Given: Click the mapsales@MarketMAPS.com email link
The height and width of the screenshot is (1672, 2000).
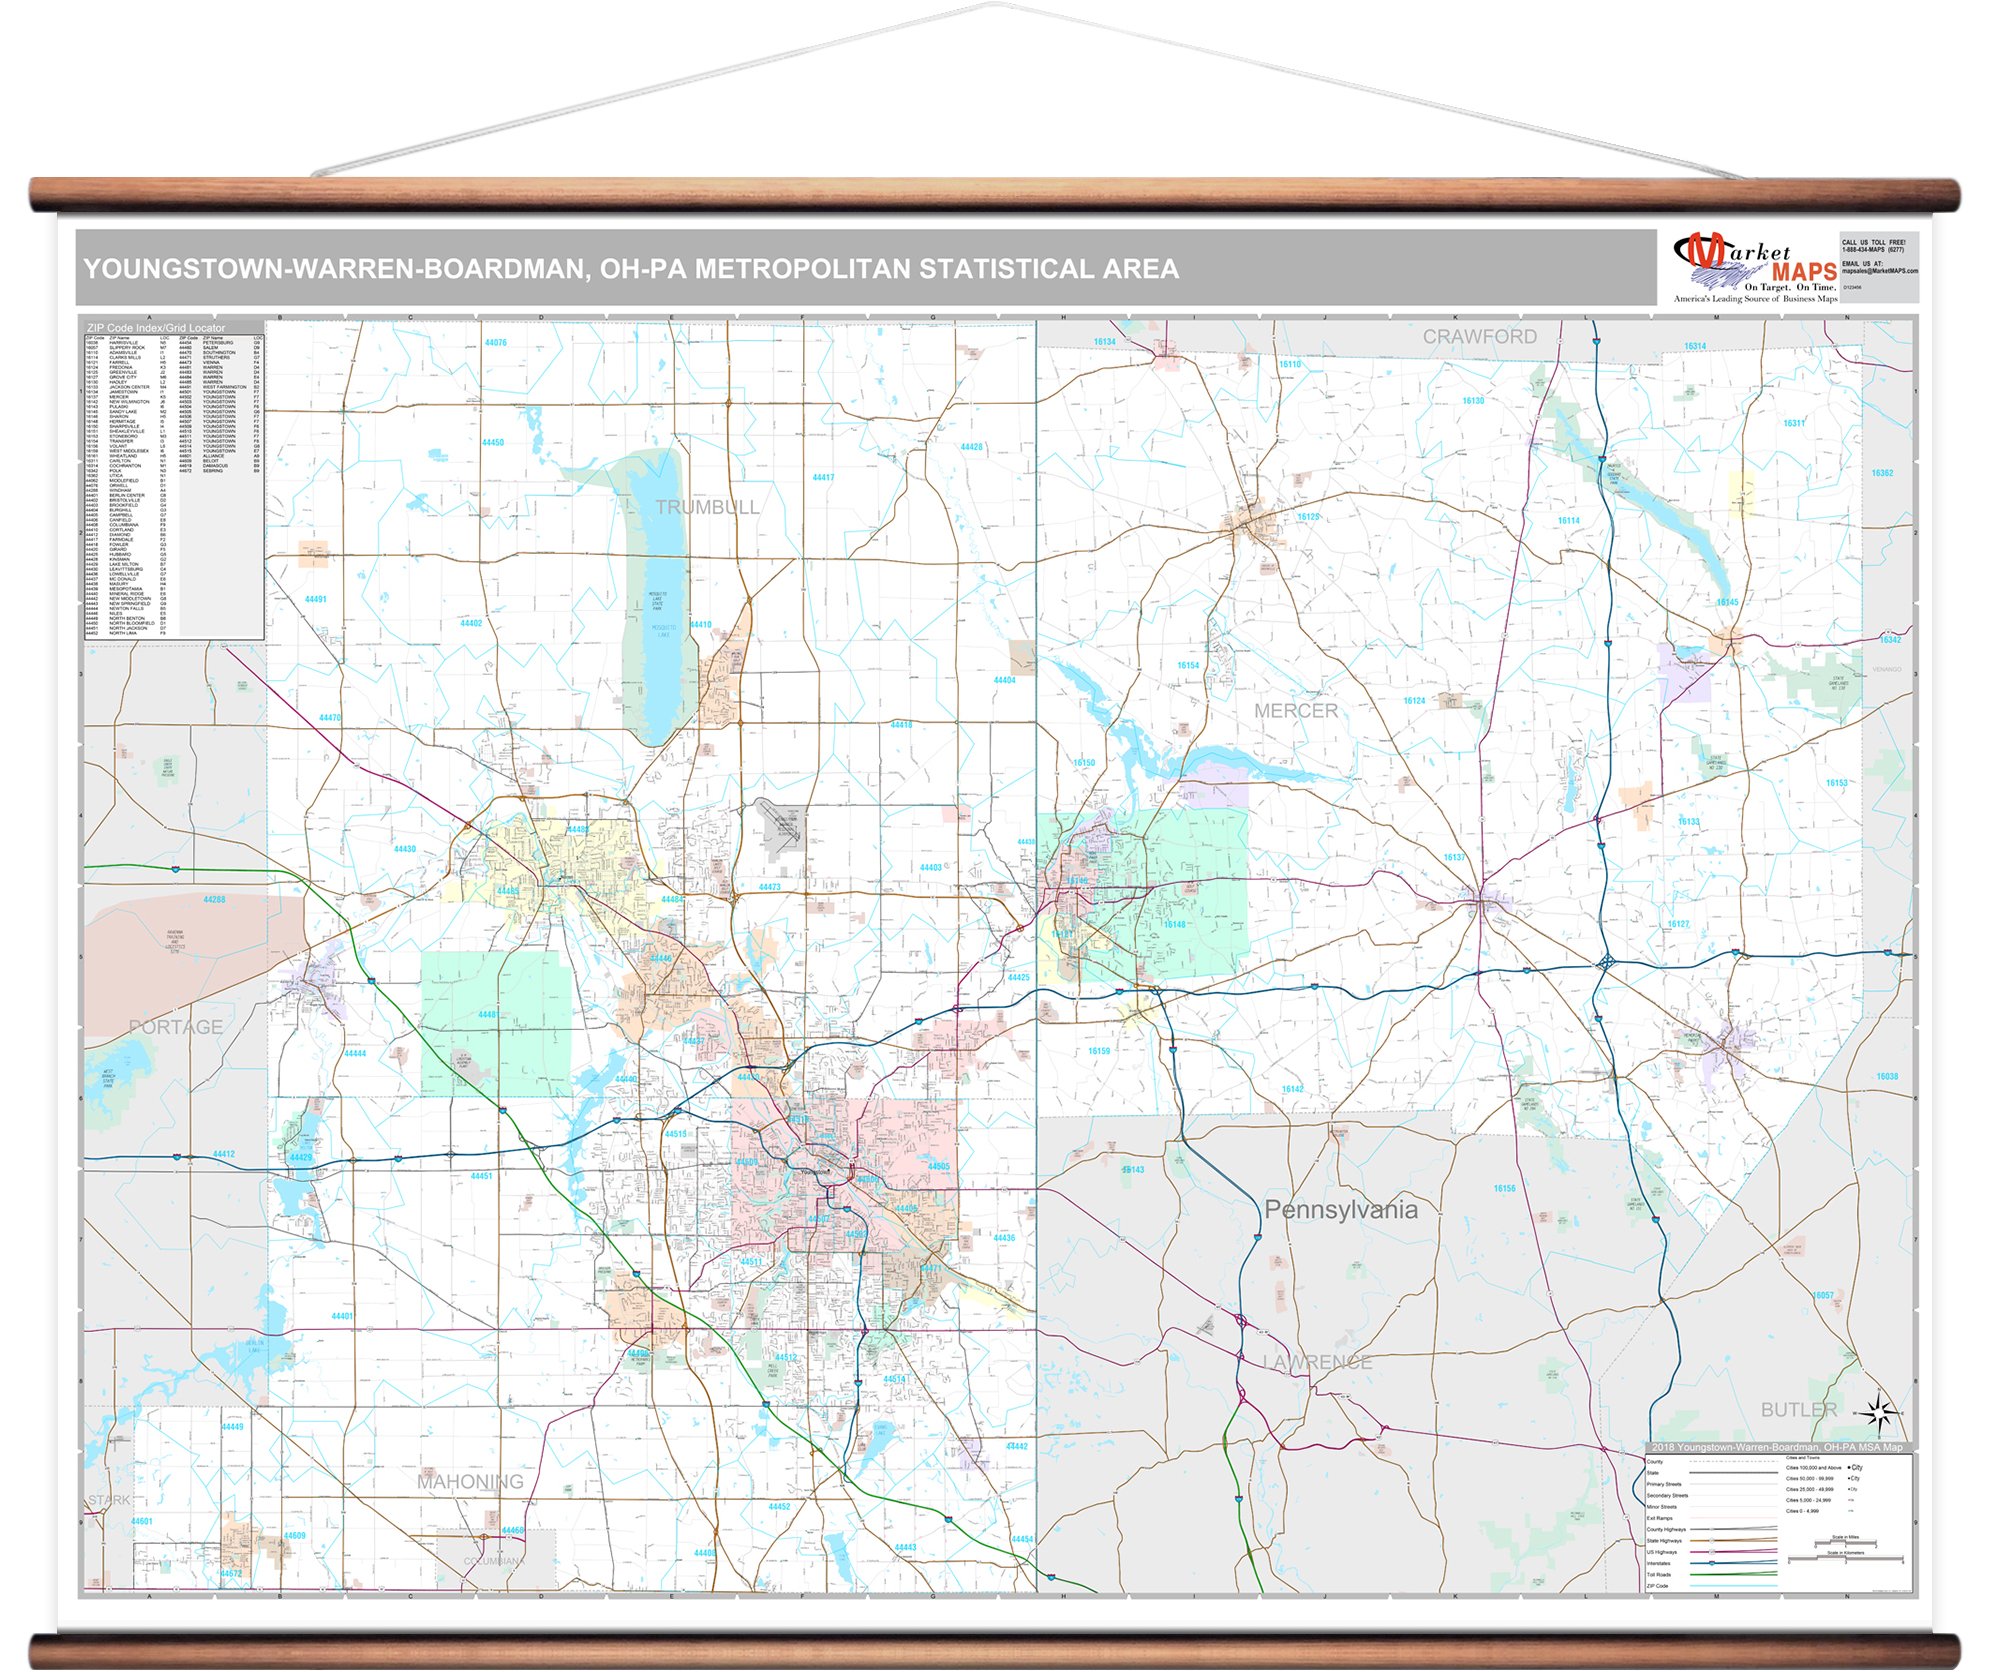Looking at the screenshot, I should point(1880,271).
